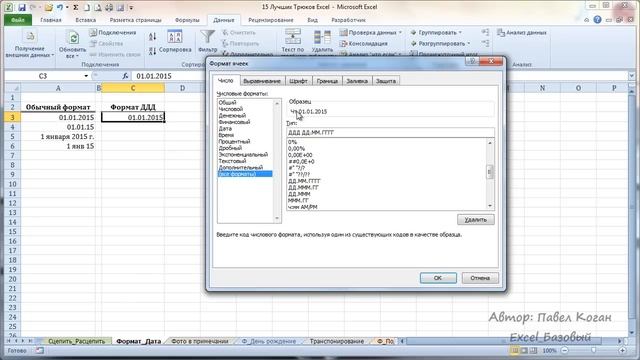The width and height of the screenshot is (640, 360).
Task: Switch to Fill tab (Заливка) in the dialog
Action: click(x=357, y=81)
